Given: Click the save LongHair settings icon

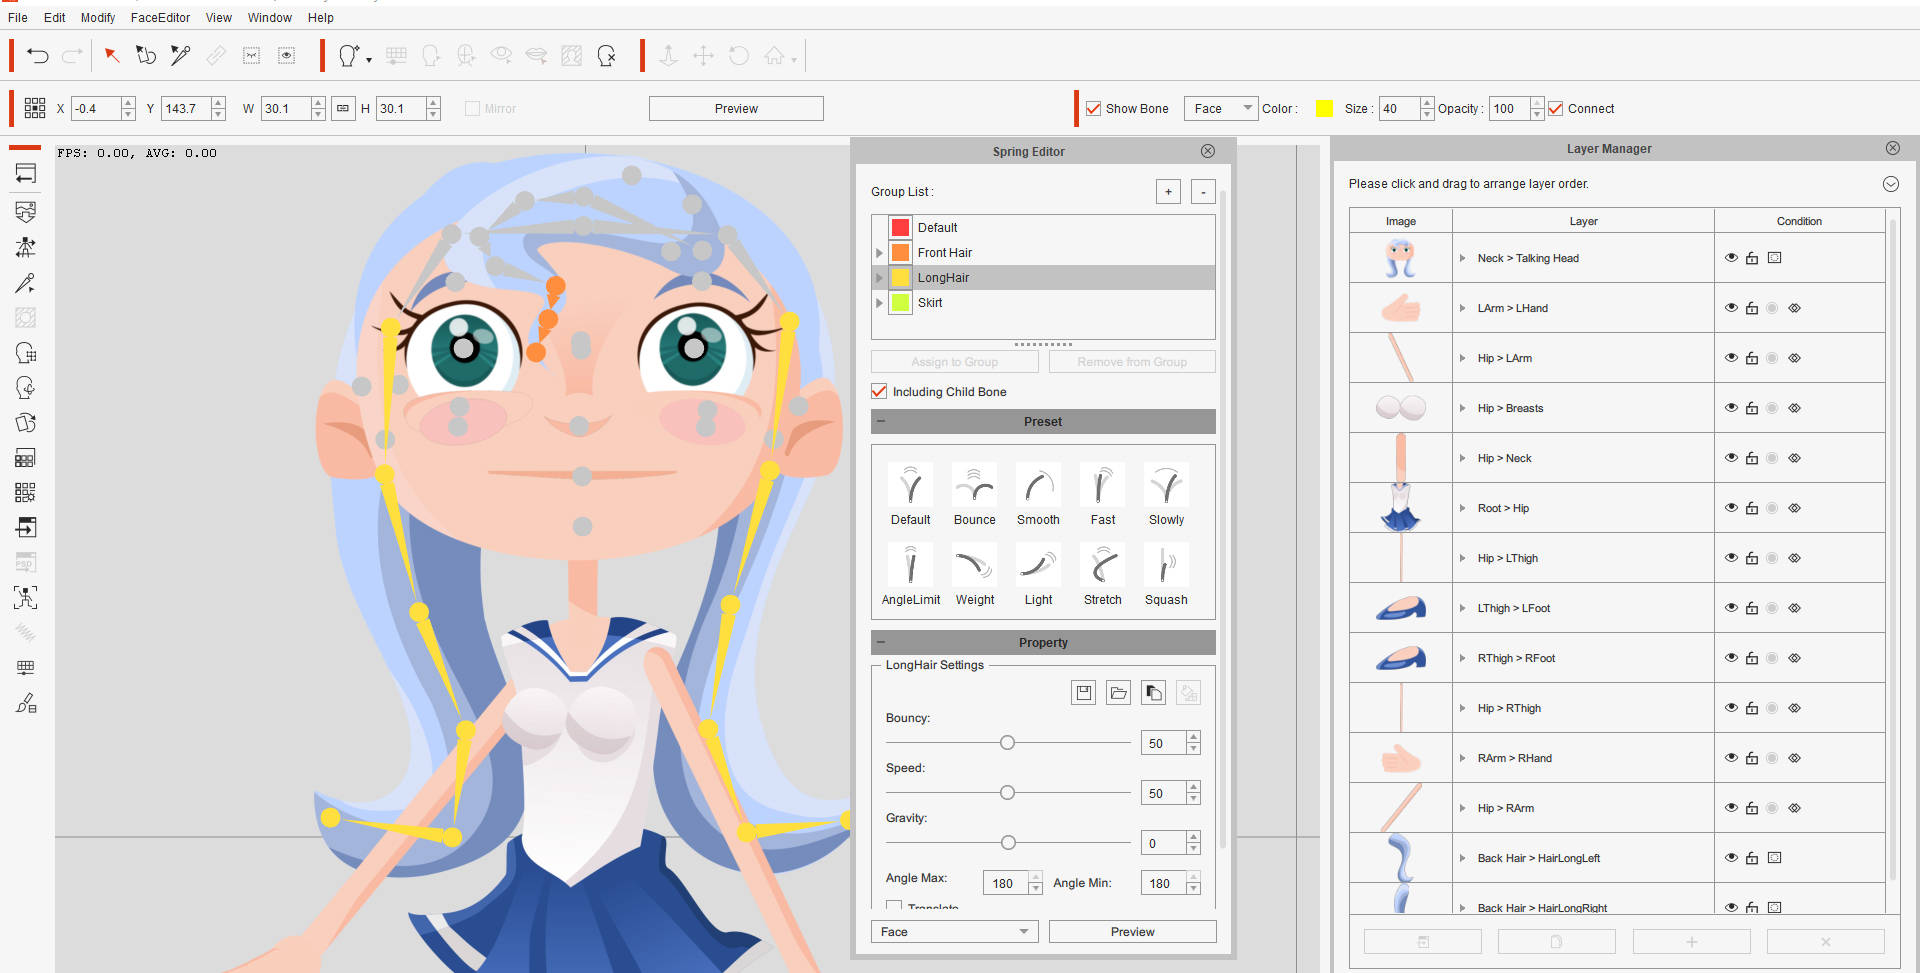Looking at the screenshot, I should 1083,693.
